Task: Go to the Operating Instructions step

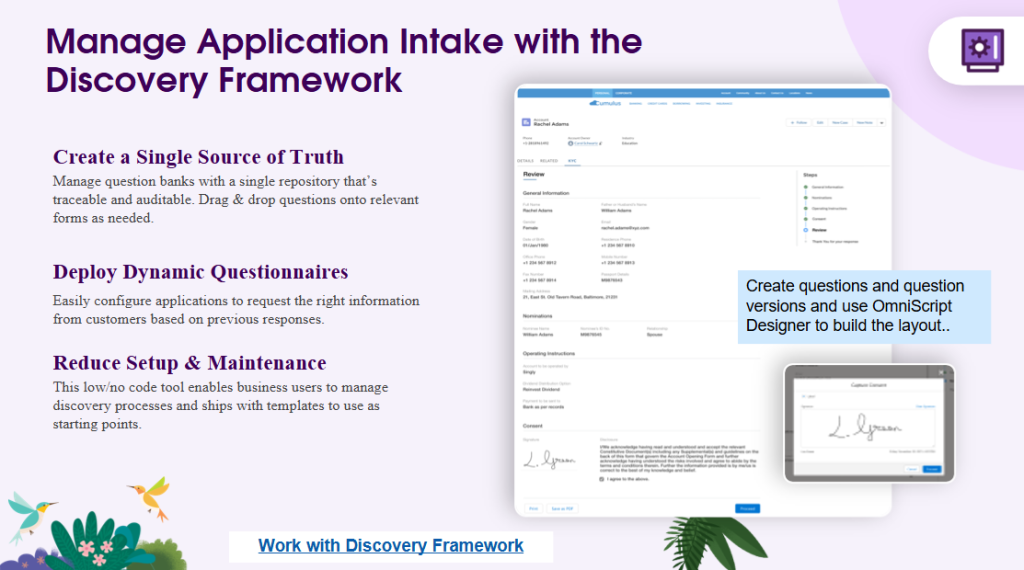Action: click(x=829, y=208)
